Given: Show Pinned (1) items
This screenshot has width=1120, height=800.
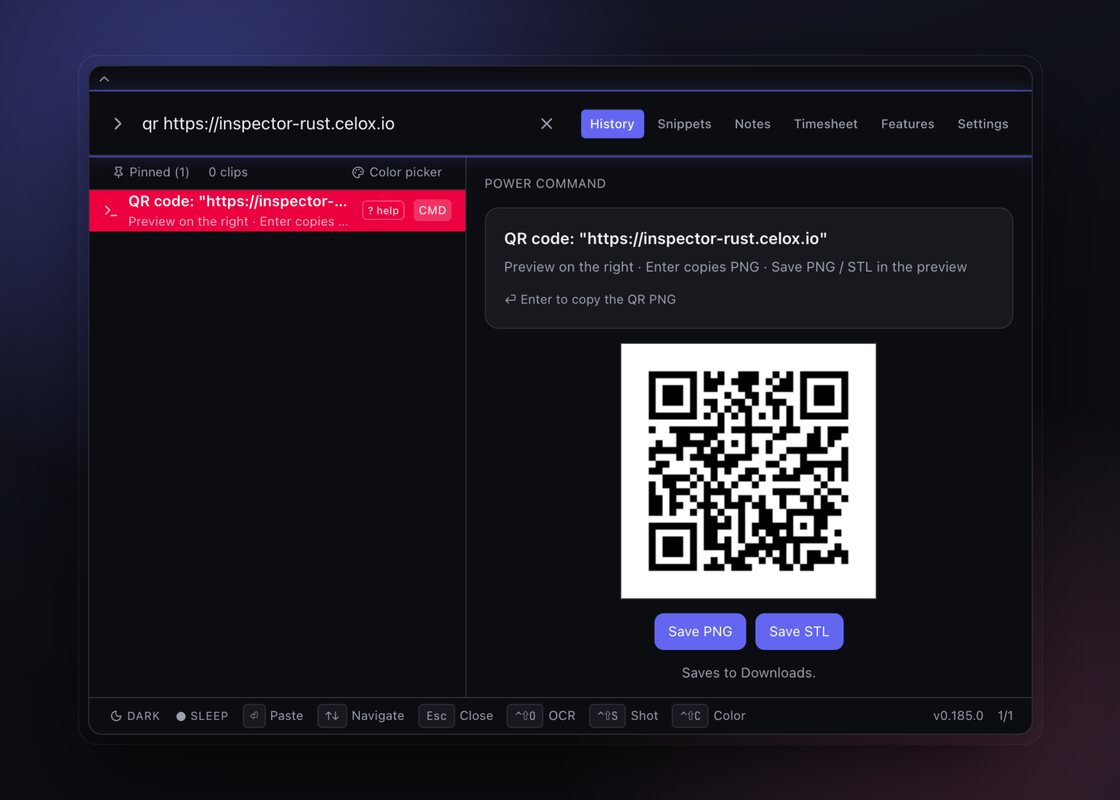Looking at the screenshot, I should click(x=151, y=172).
